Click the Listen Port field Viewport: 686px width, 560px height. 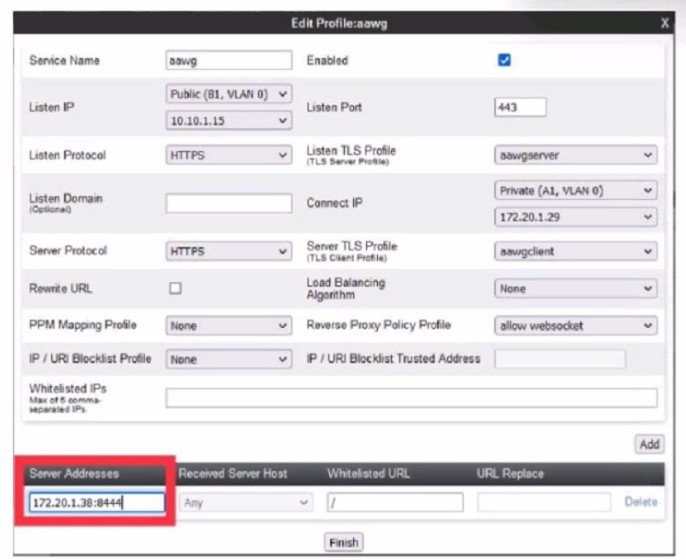(x=520, y=107)
